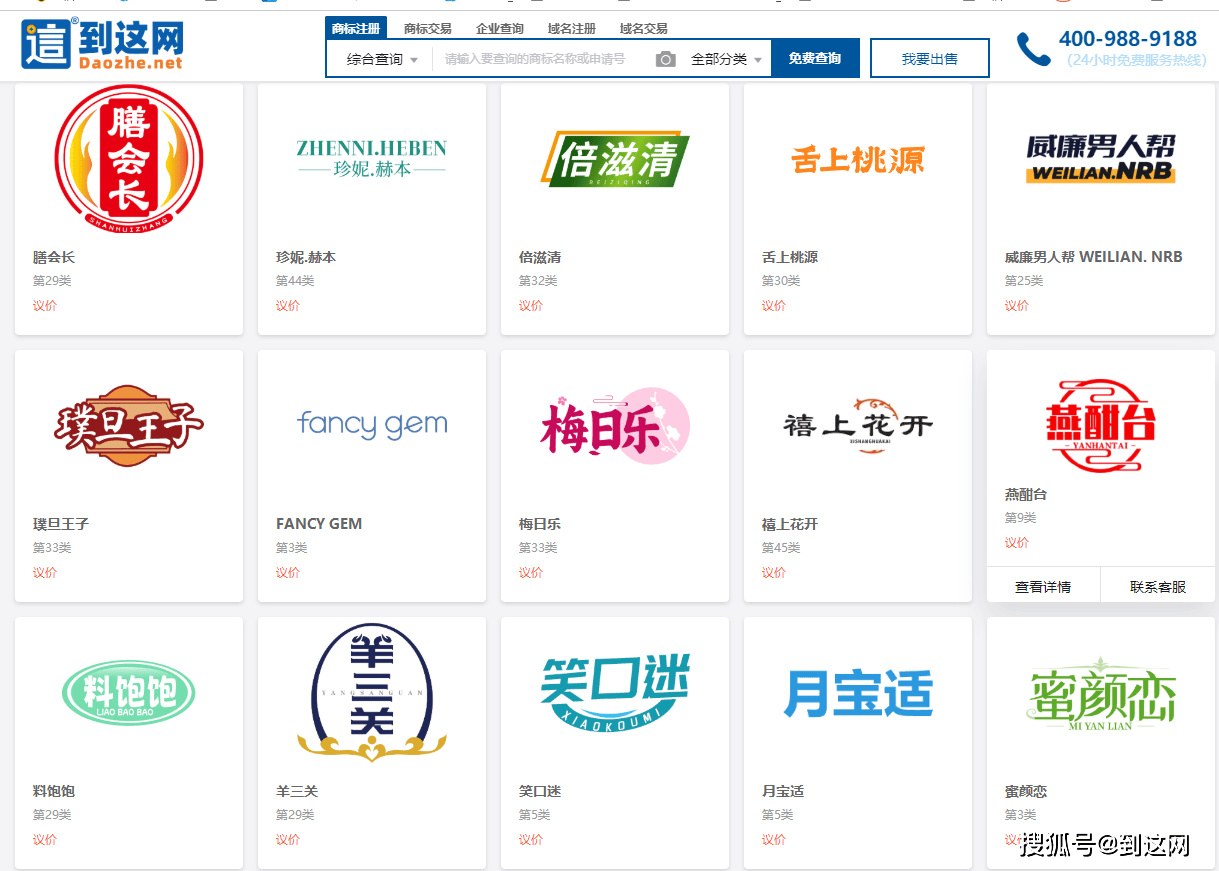This screenshot has height=871, width=1219.
Task: Open the 羊三关 logo thumbnail
Action: [x=372, y=693]
